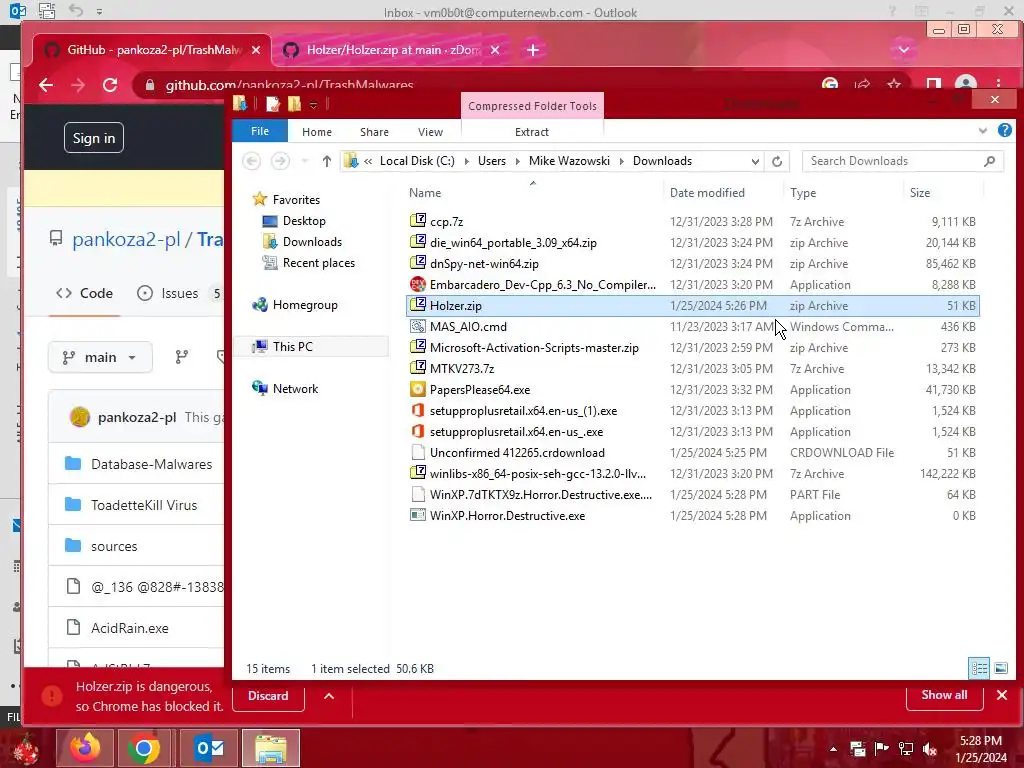
Task: Click the volume muted tray icon
Action: tap(930, 749)
